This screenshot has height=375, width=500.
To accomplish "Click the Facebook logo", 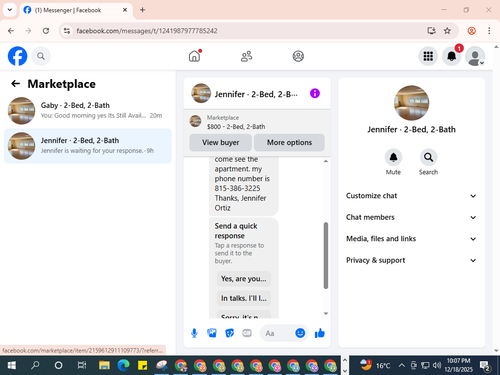I will pyautogui.click(x=17, y=56).
